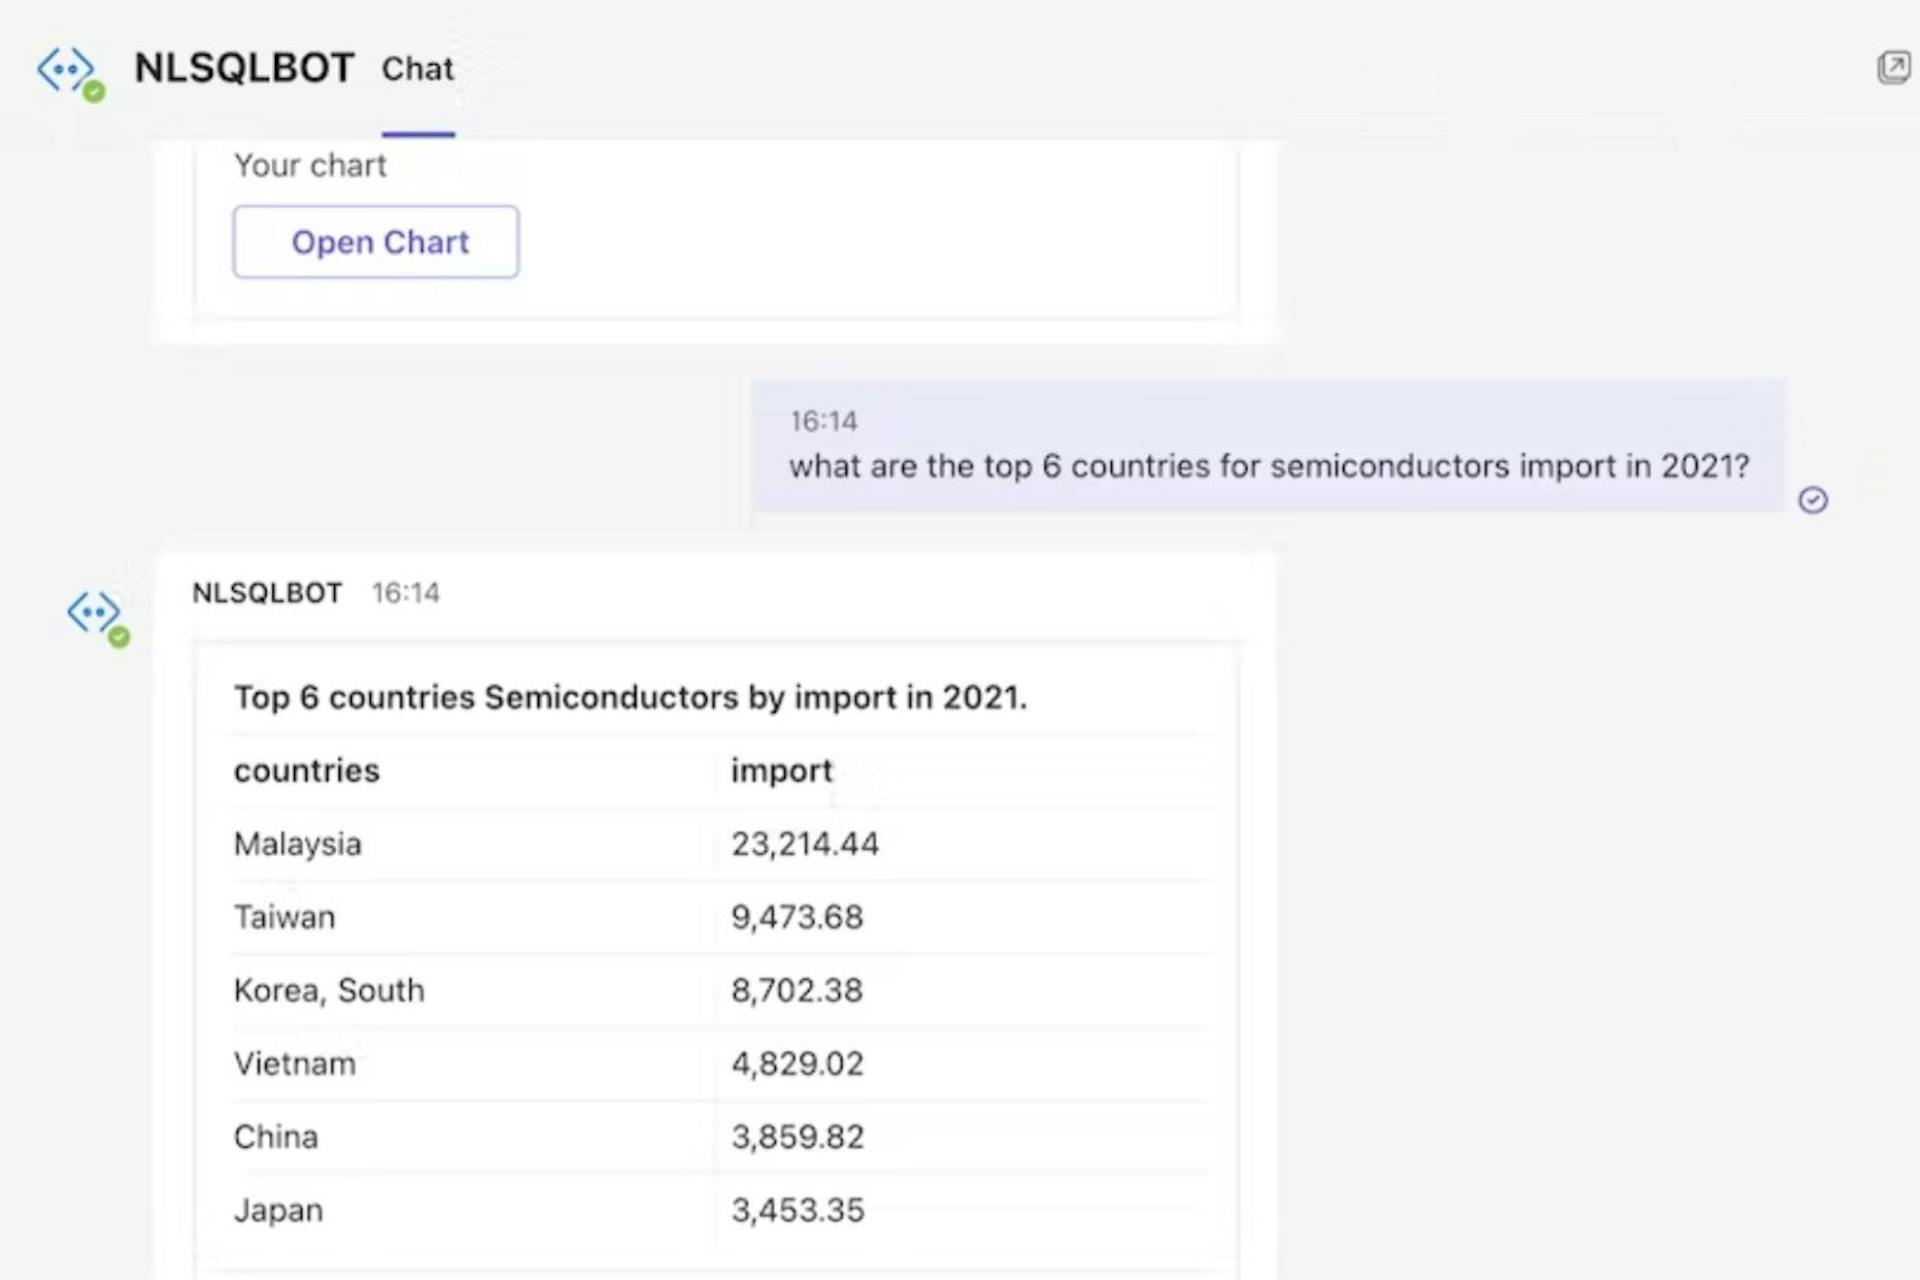Viewport: 1920px width, 1280px height.
Task: Click the countries column header
Action: [307, 771]
